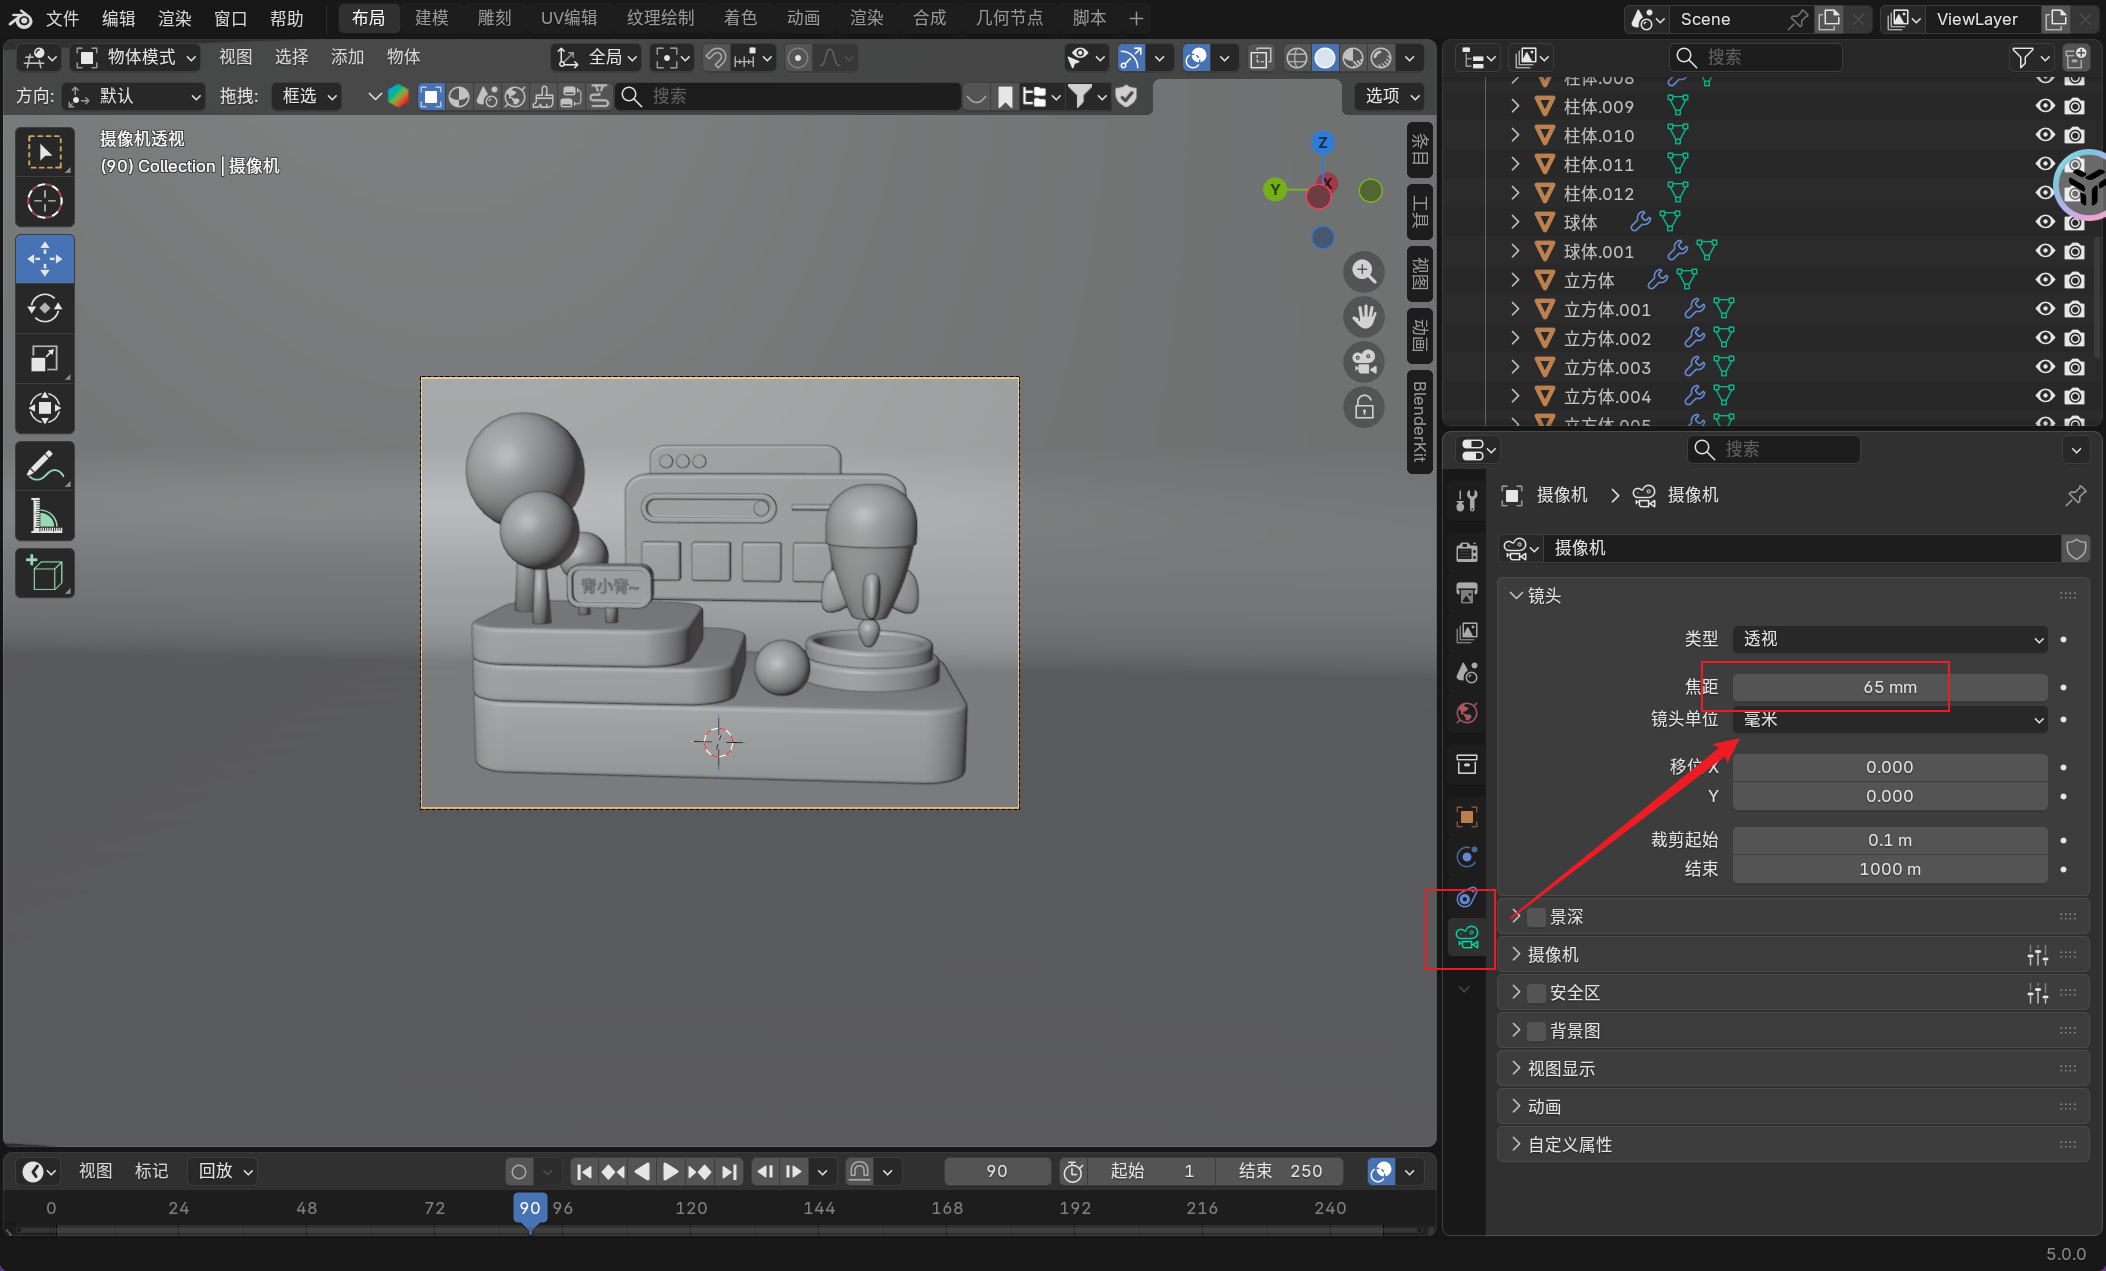Select the Measure tool
The image size is (2106, 1271).
pyautogui.click(x=44, y=517)
